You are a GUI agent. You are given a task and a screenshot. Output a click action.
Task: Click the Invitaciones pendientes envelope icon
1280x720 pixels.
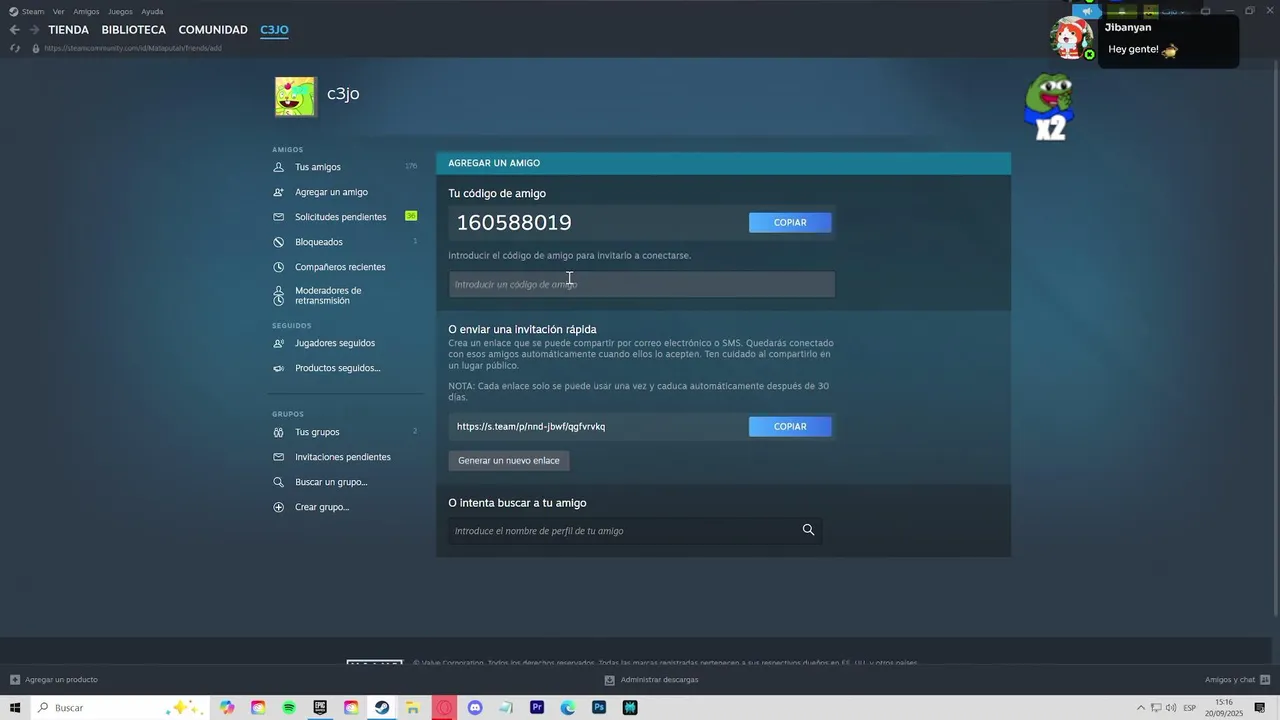tap(279, 457)
